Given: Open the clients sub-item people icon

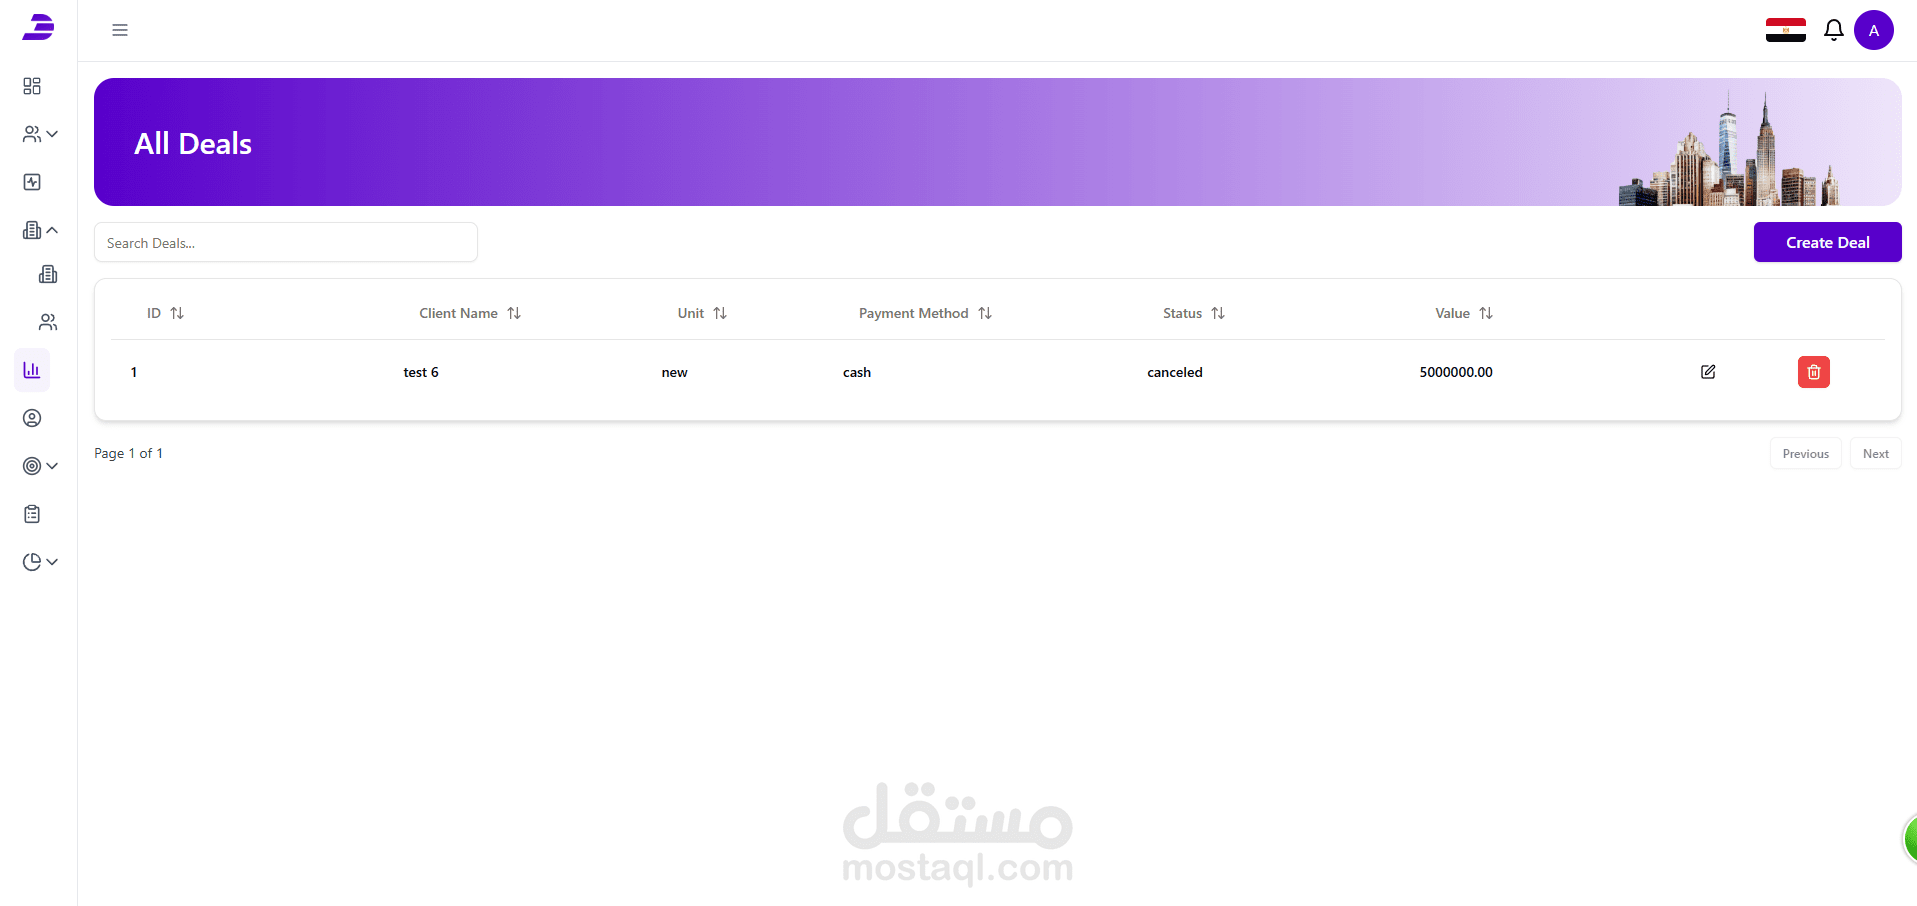Looking at the screenshot, I should 48,322.
